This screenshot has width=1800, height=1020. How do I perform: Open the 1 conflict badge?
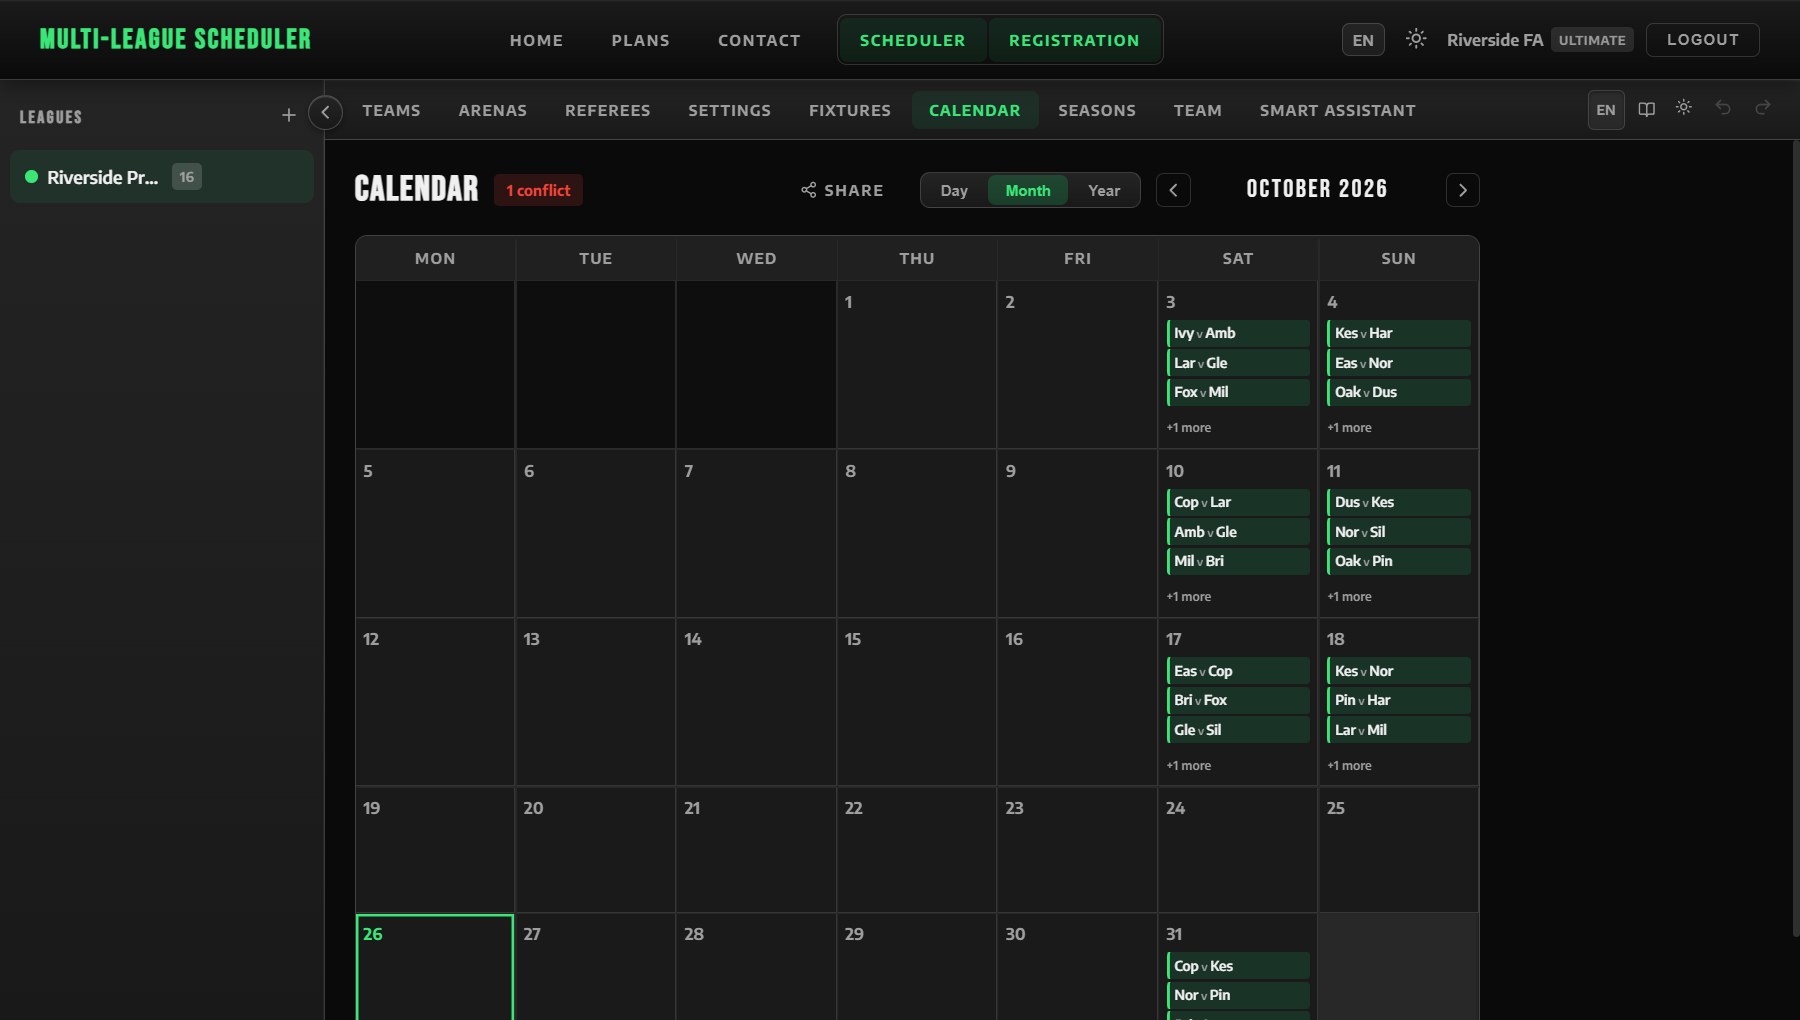pyautogui.click(x=538, y=190)
